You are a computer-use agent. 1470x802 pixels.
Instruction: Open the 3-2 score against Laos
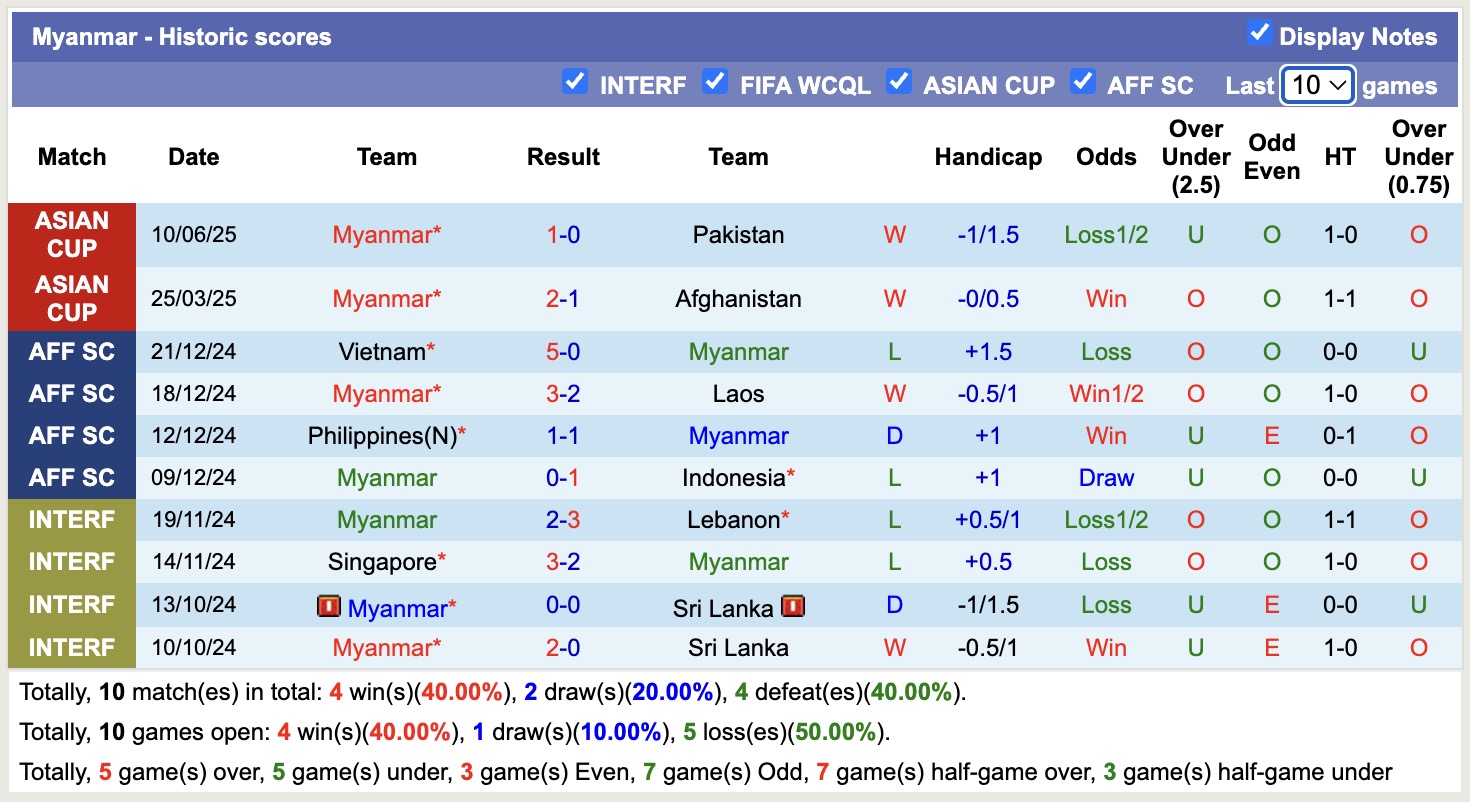tap(563, 394)
